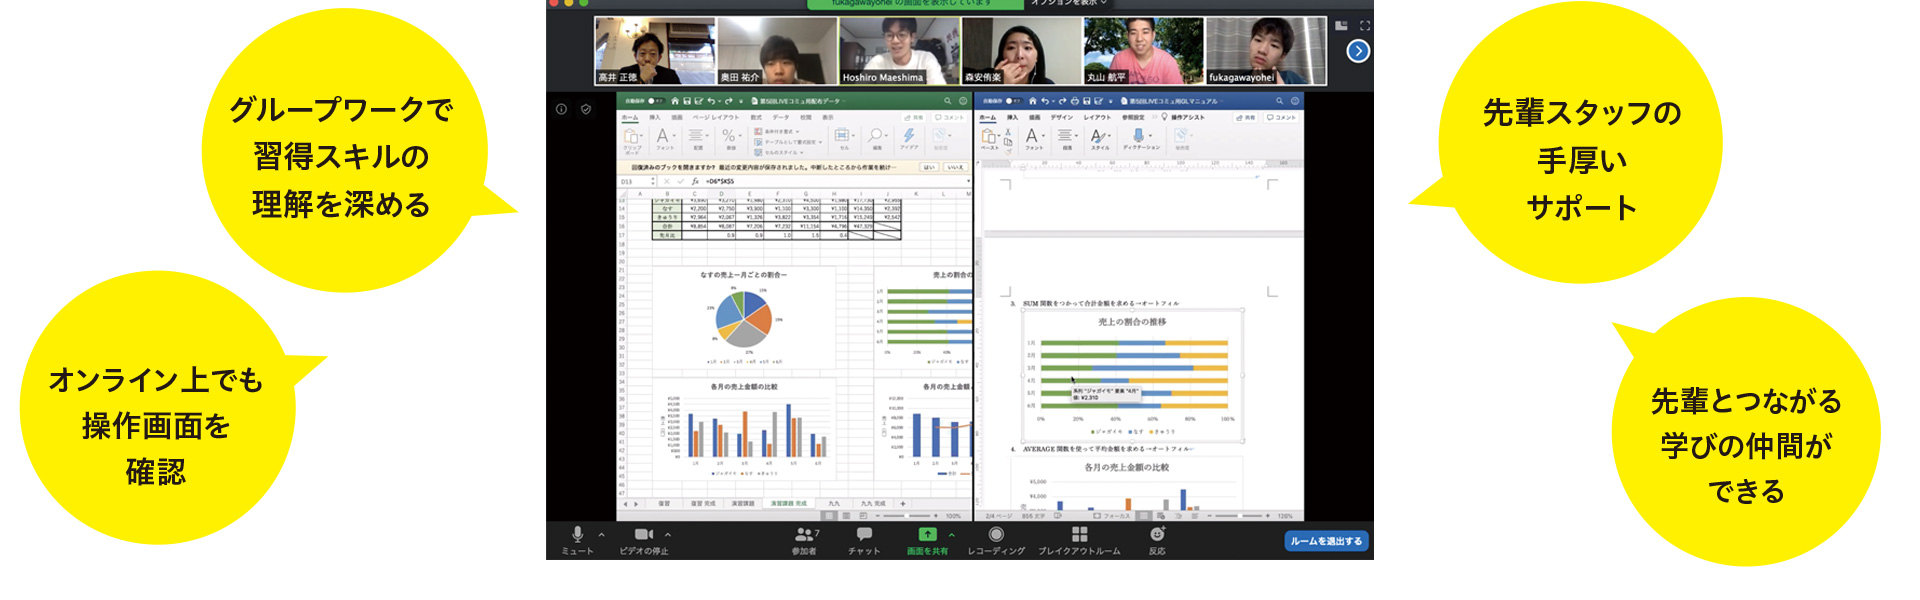Viewport: 1920px width, 600px height.
Task: Print the document via Word's print icon
Action: 1073,101
